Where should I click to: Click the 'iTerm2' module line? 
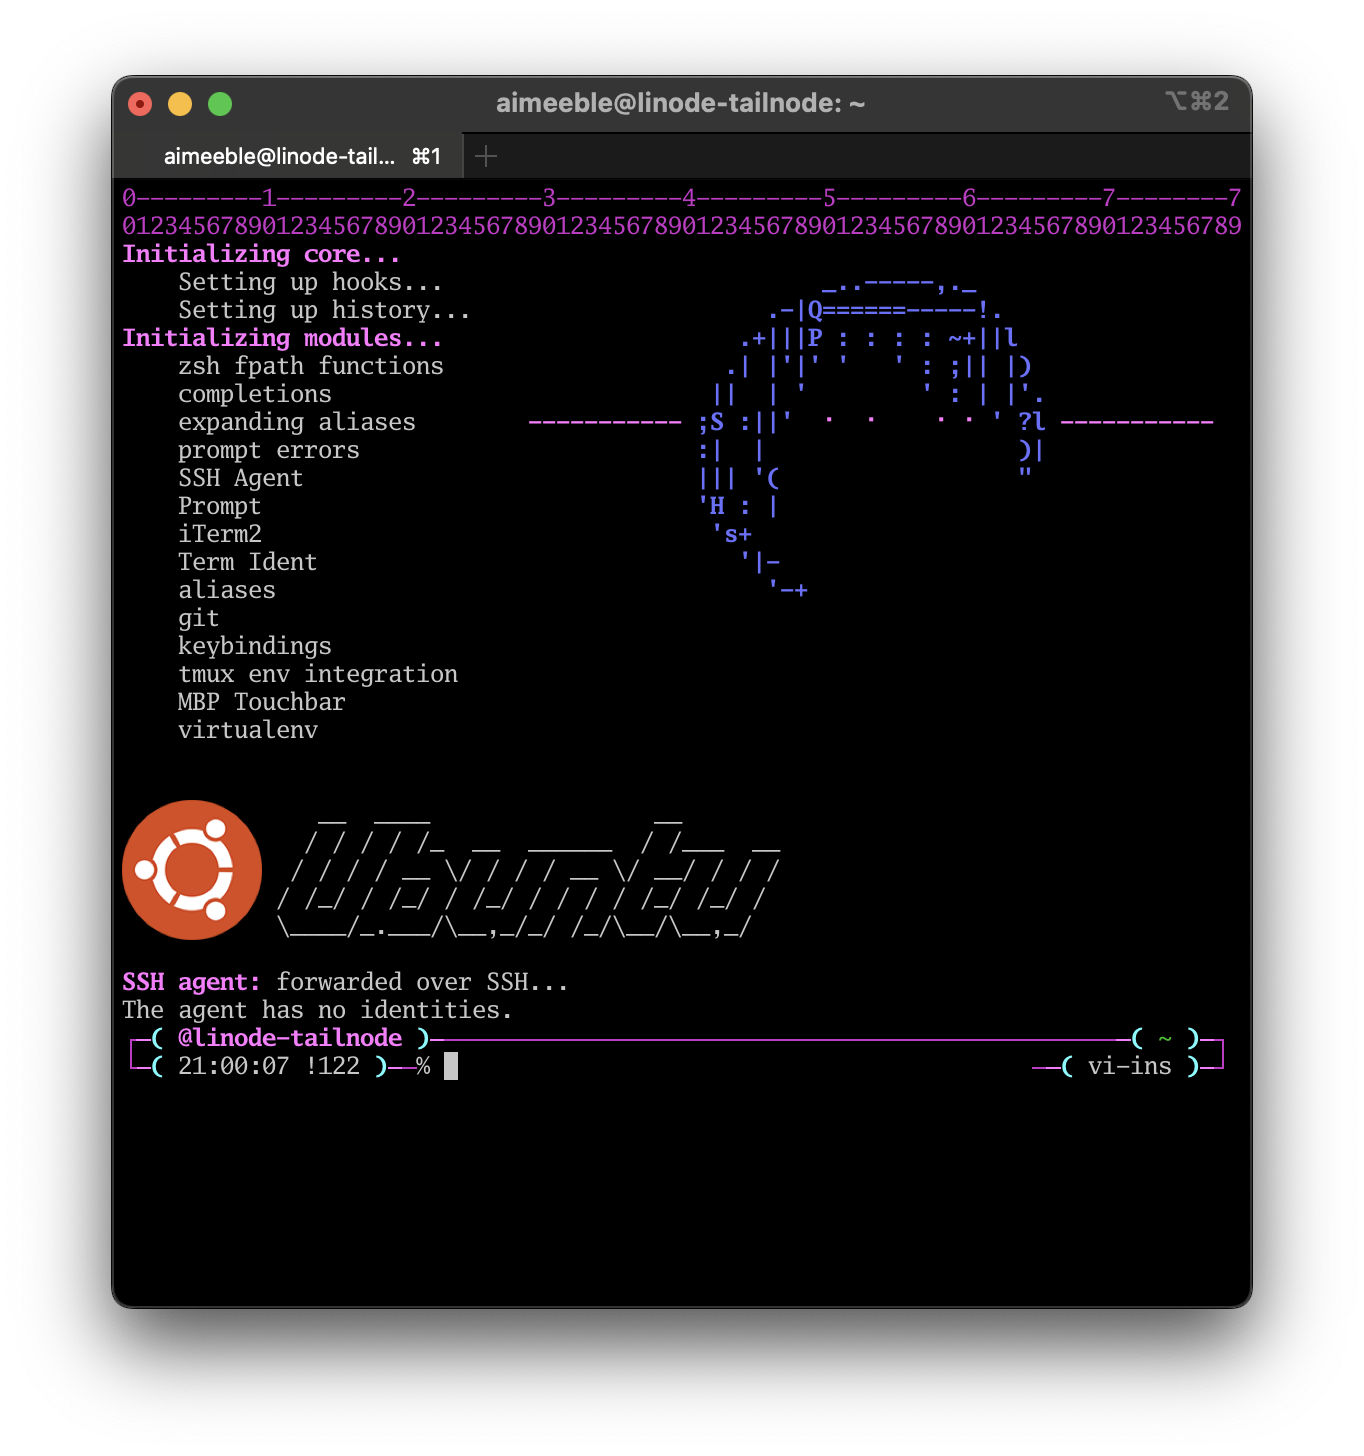(219, 534)
